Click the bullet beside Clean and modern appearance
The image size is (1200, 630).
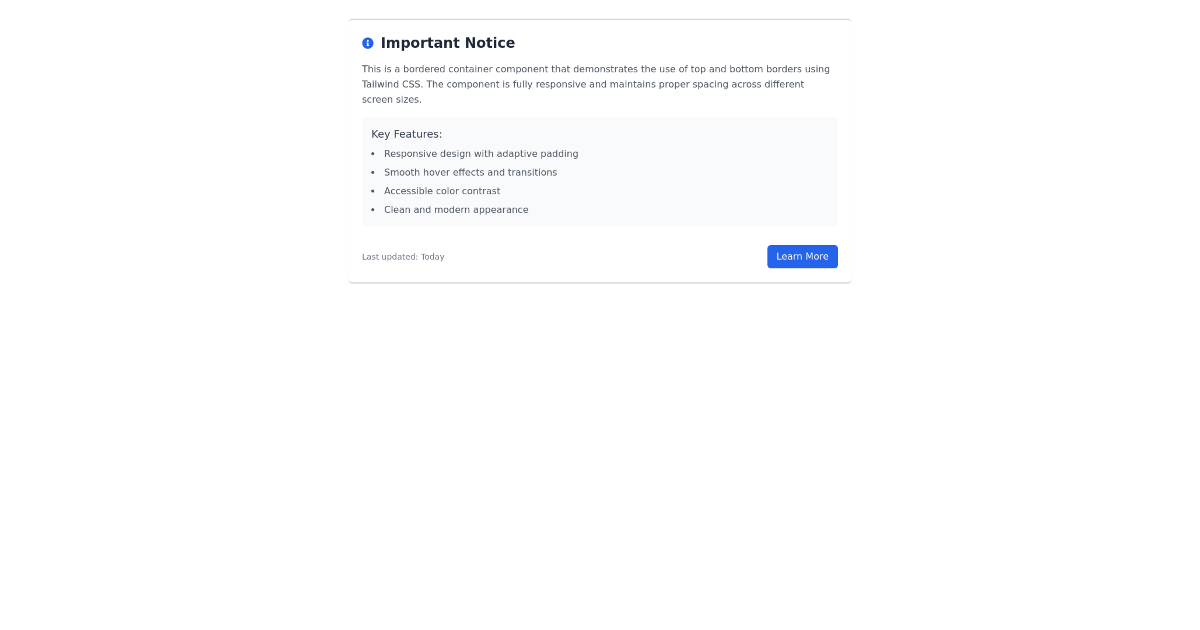click(374, 210)
